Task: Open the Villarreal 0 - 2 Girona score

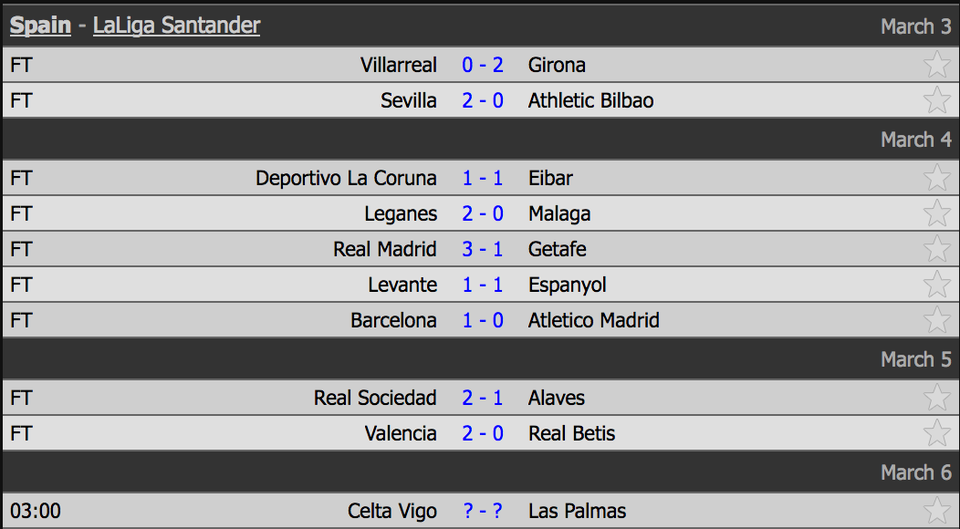Action: click(x=483, y=65)
